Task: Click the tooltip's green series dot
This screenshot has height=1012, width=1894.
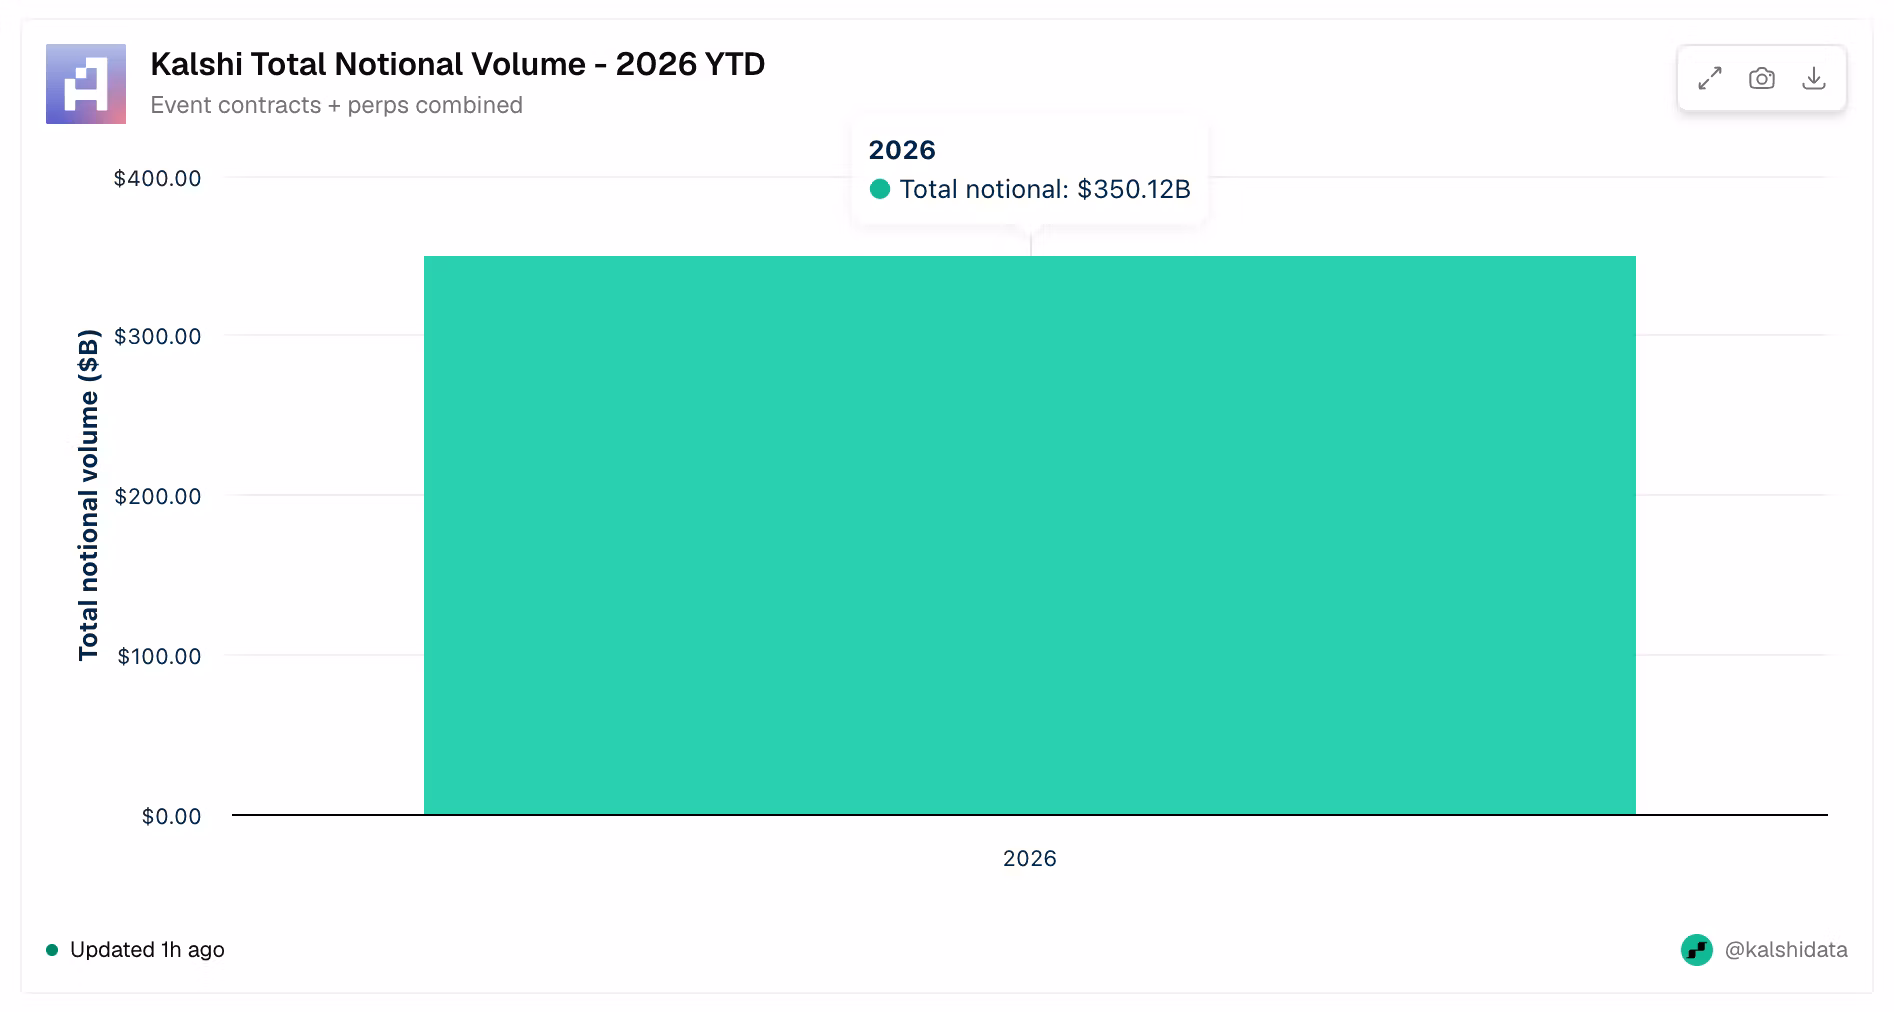Action: [x=880, y=189]
